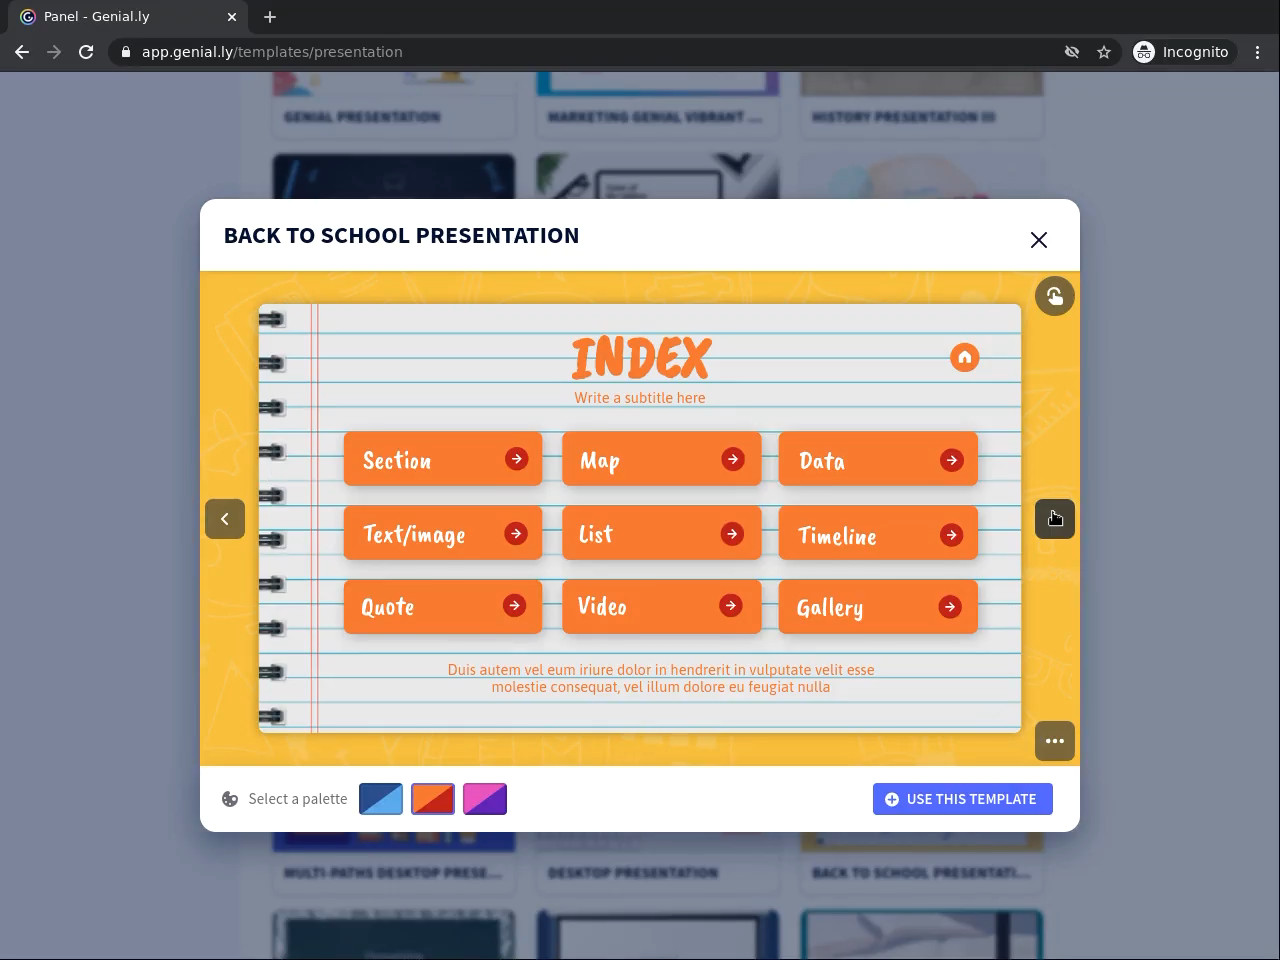Viewport: 1280px width, 960px height.
Task: Open the Chrome three-dot menu
Action: pyautogui.click(x=1258, y=52)
